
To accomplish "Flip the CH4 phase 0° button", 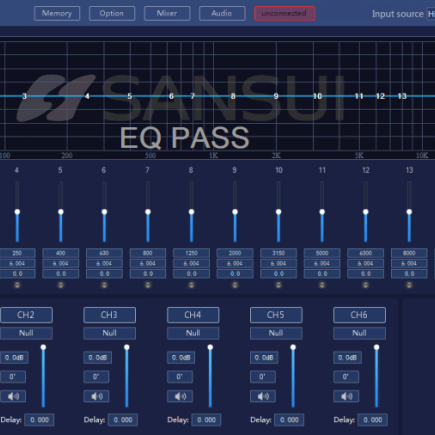I will click(180, 377).
